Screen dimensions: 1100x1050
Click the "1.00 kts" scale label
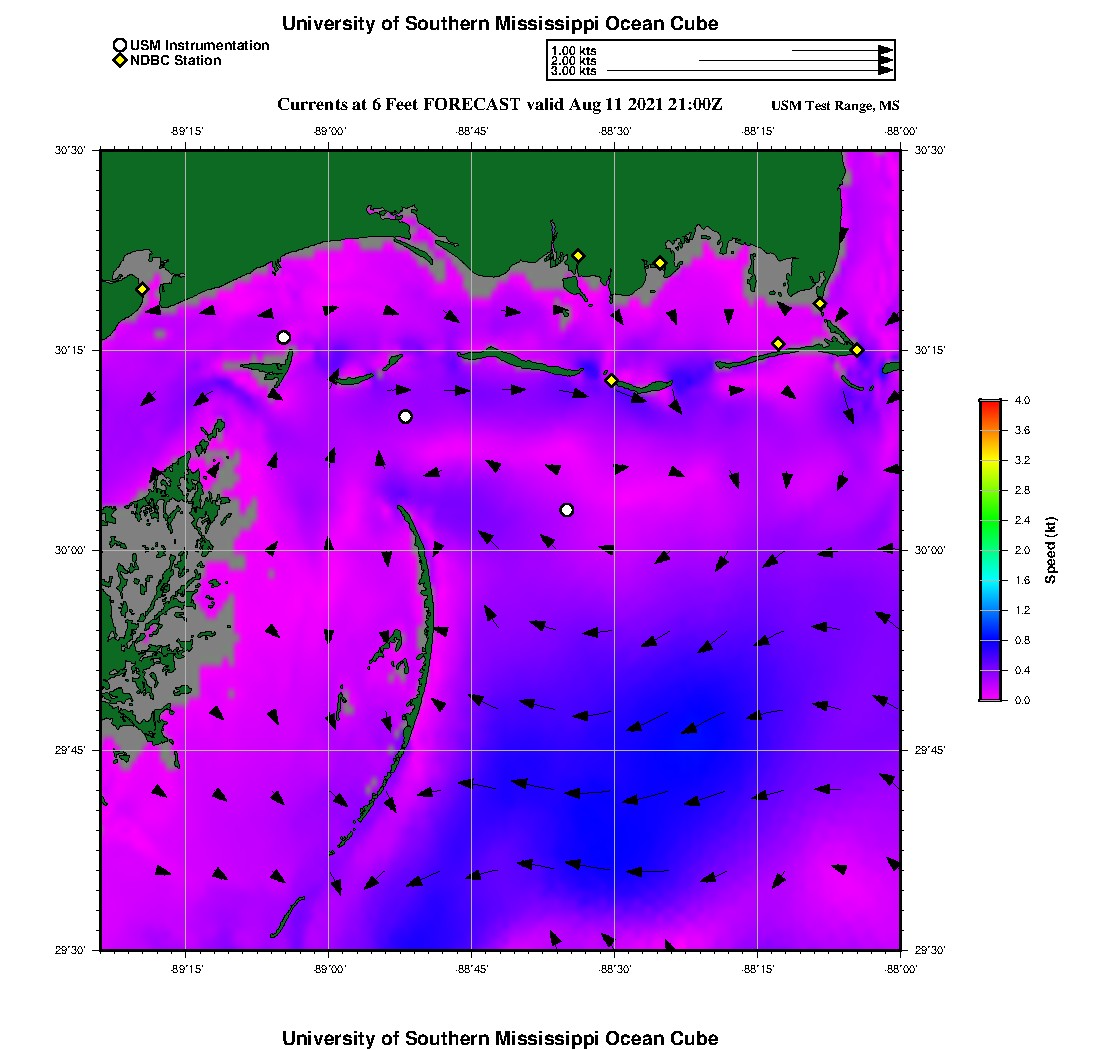point(574,51)
